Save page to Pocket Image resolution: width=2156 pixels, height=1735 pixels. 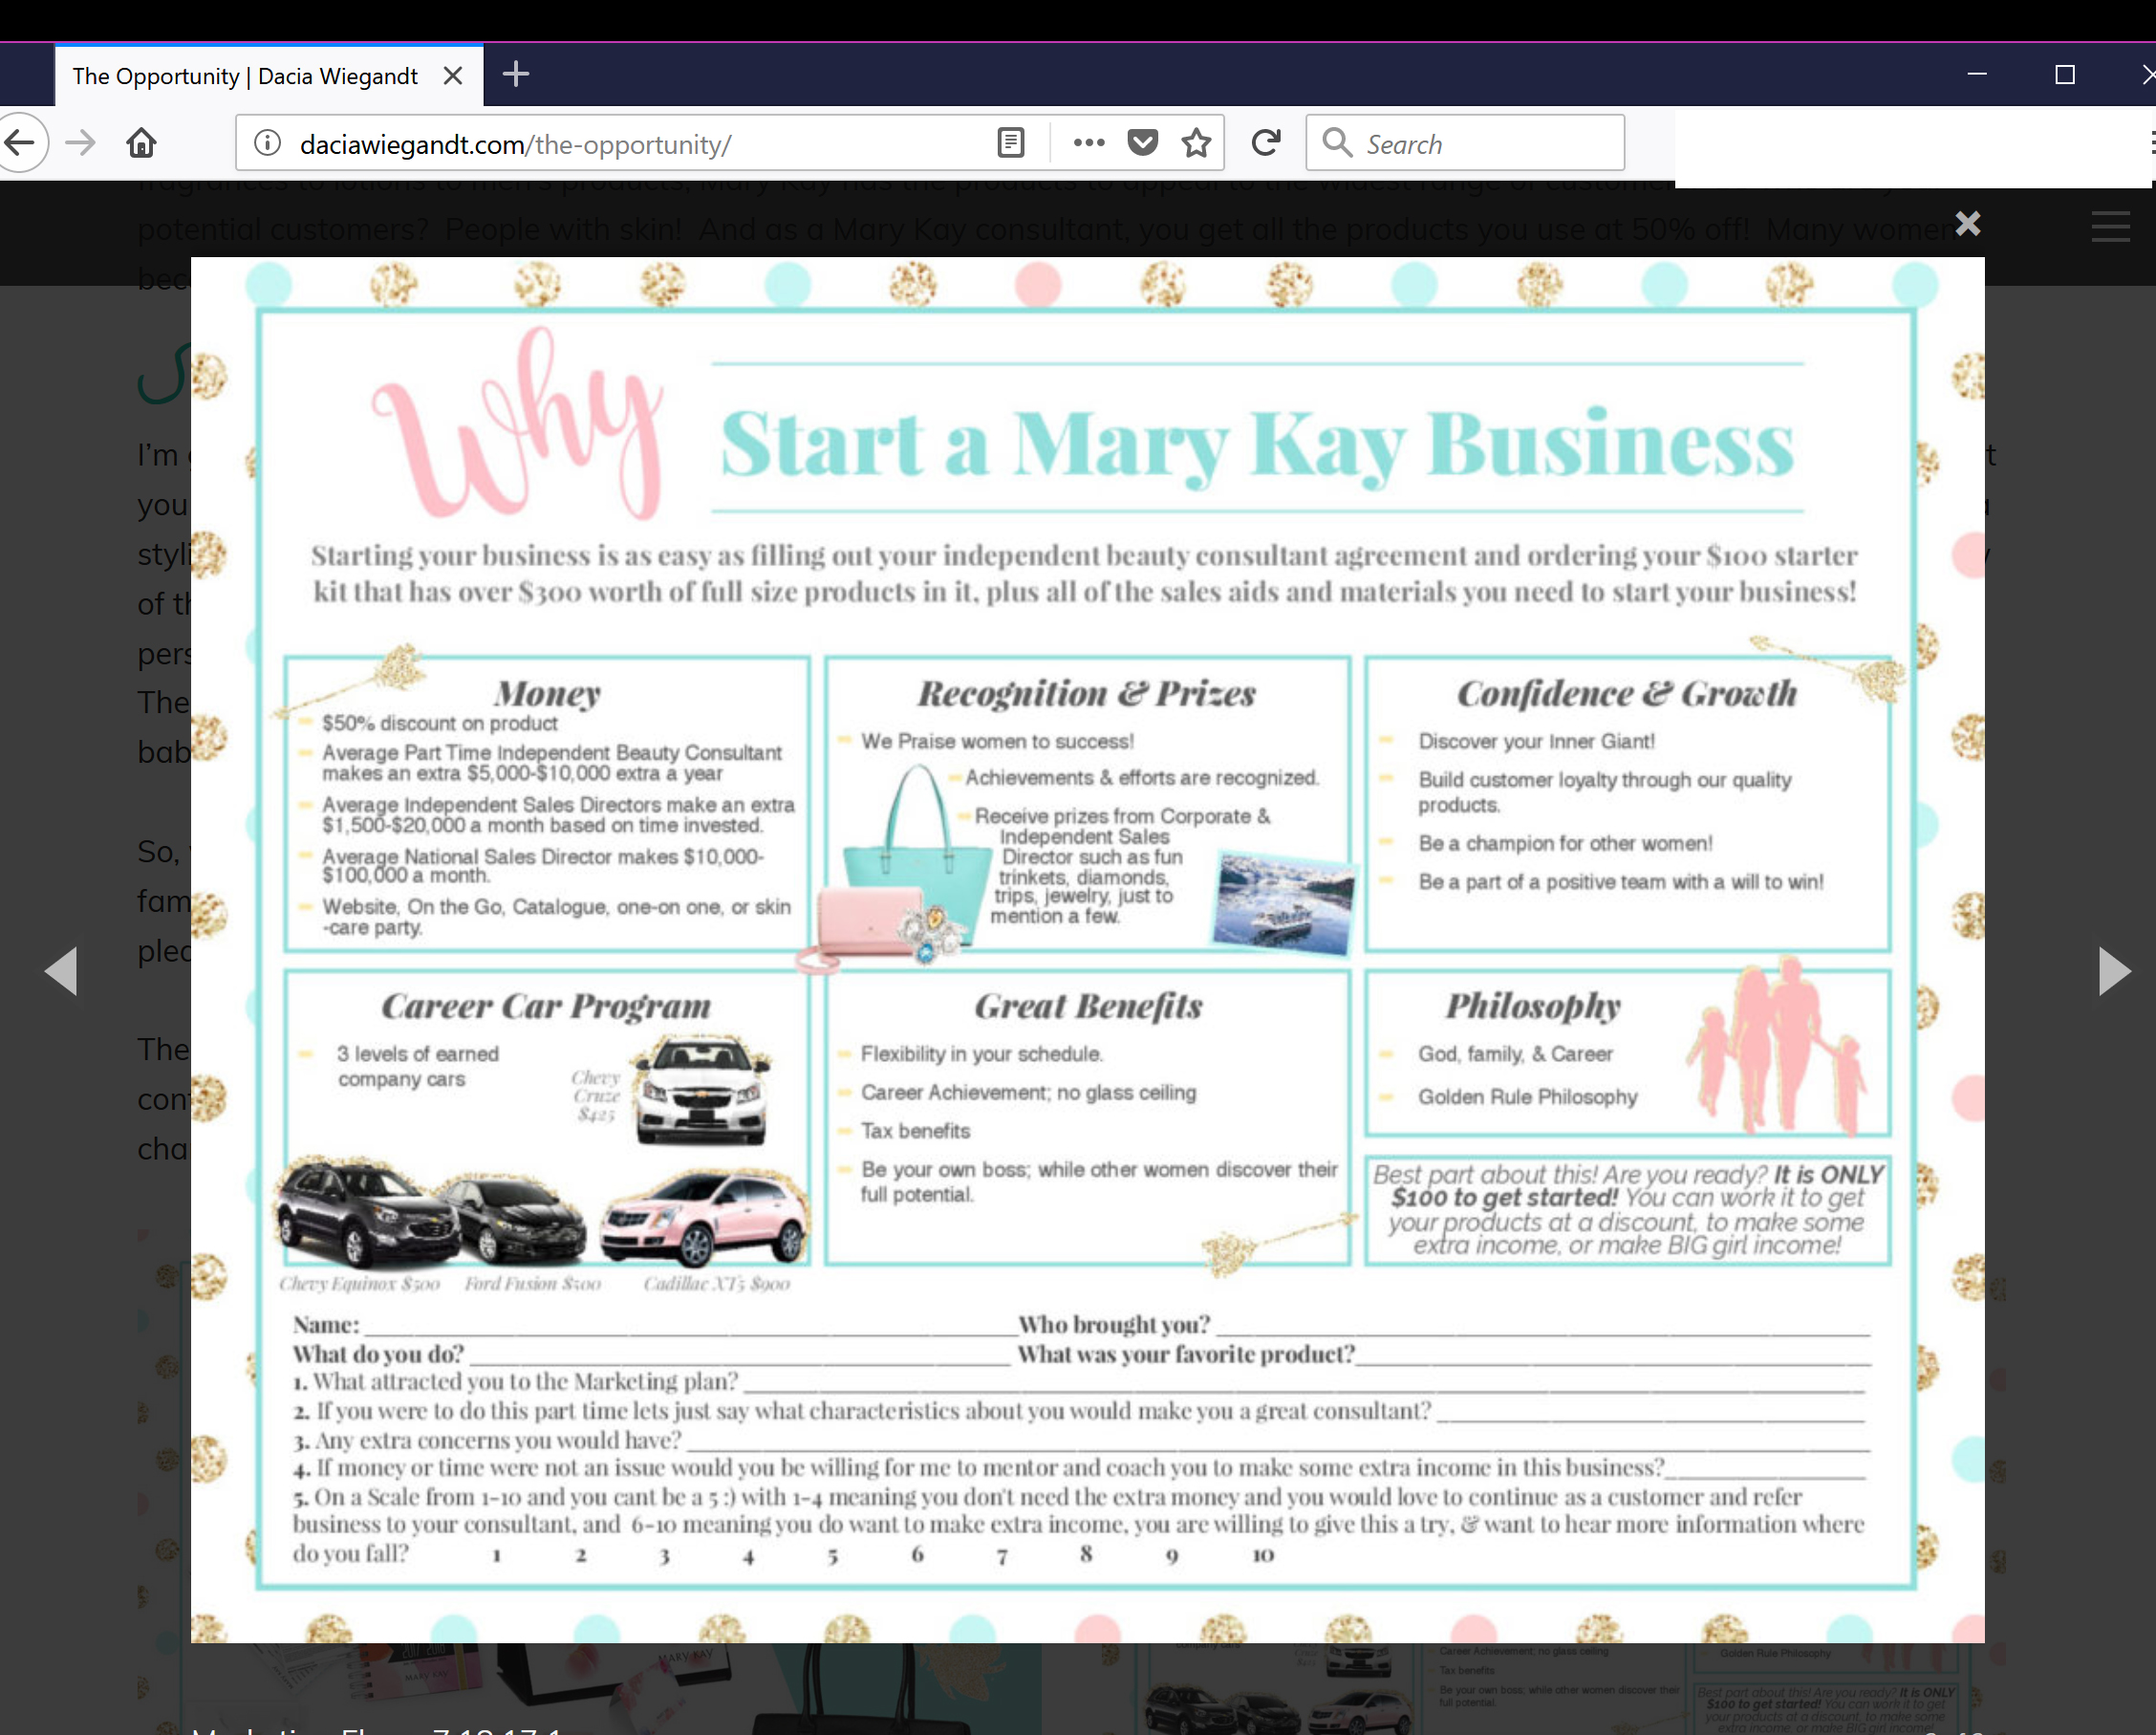click(1143, 143)
